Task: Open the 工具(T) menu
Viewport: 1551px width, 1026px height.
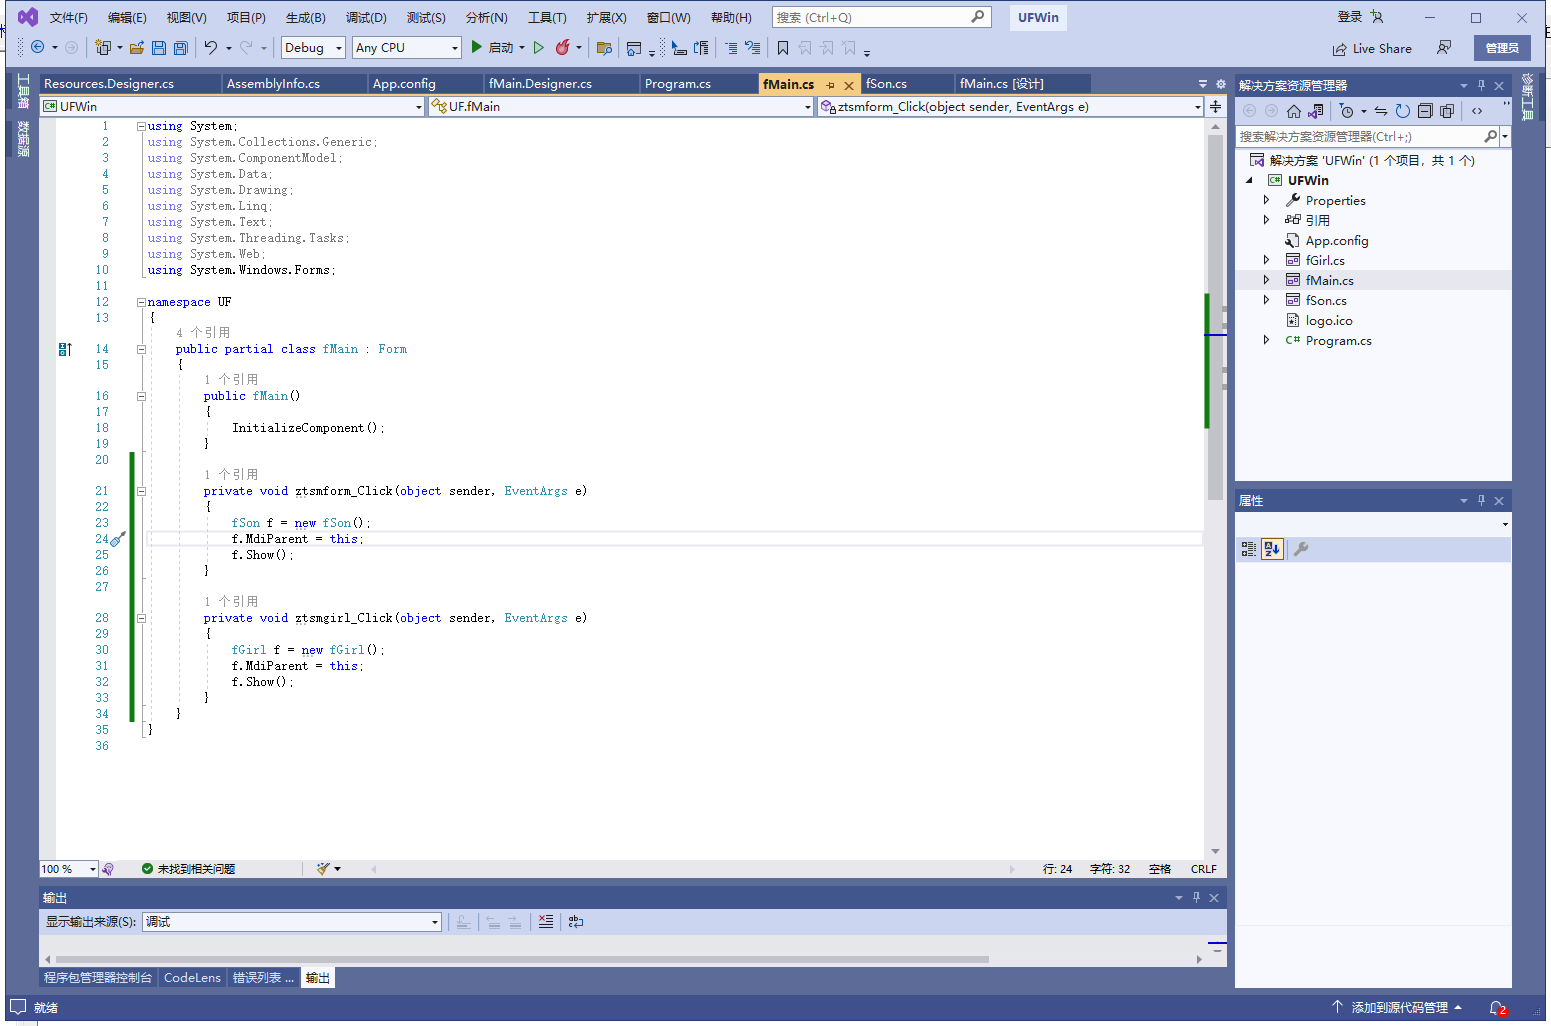Action: tap(547, 17)
